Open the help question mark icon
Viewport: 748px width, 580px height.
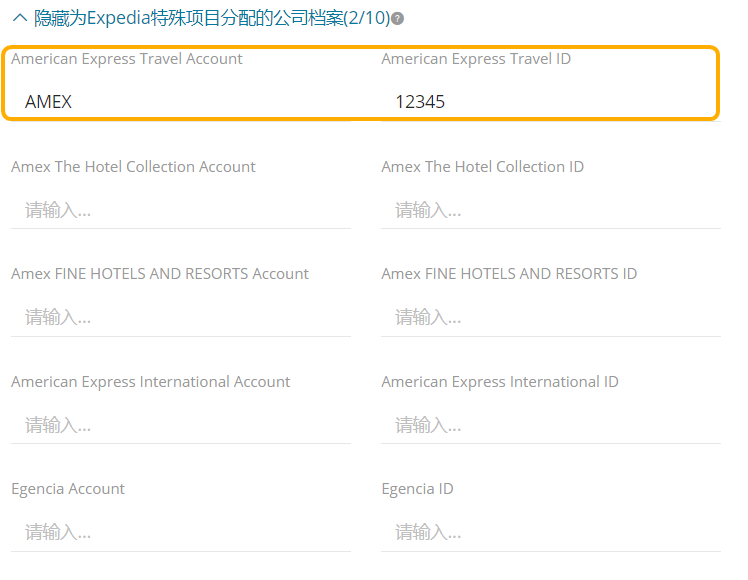[397, 19]
